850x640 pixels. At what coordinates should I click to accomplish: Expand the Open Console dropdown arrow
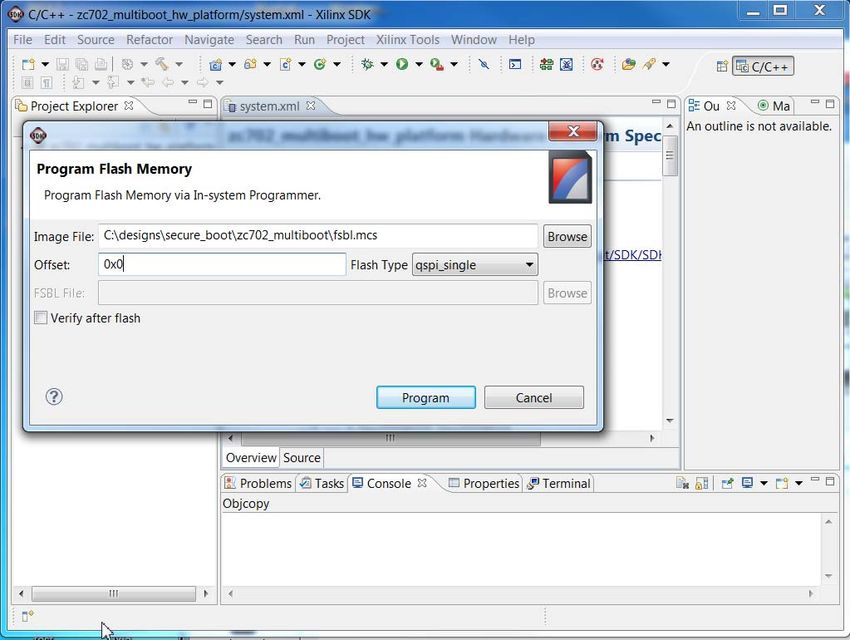799,483
